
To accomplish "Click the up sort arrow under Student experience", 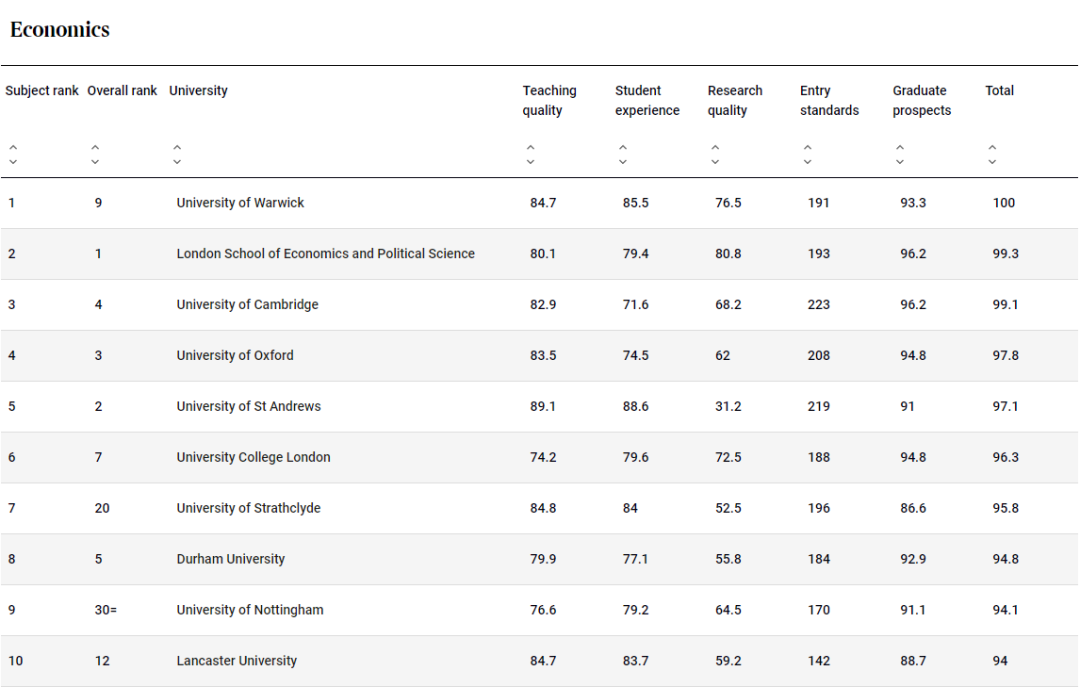I will [x=623, y=148].
